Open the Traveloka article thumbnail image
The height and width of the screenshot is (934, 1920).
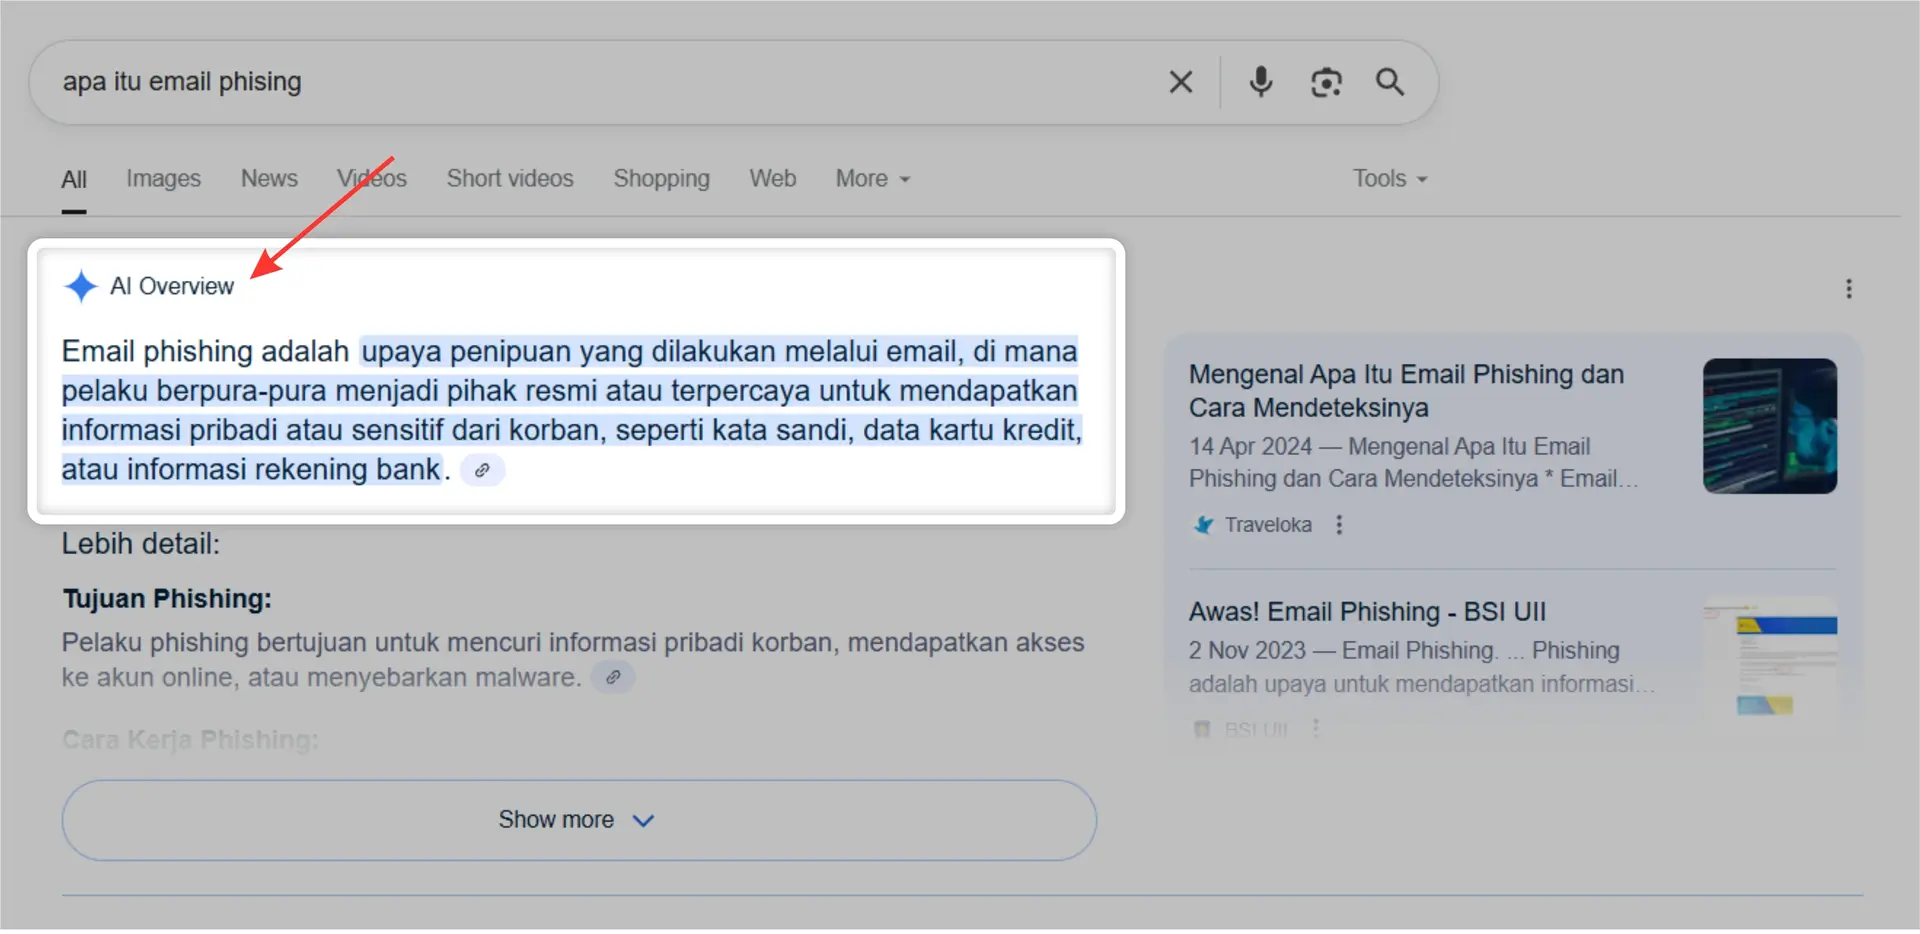point(1770,426)
